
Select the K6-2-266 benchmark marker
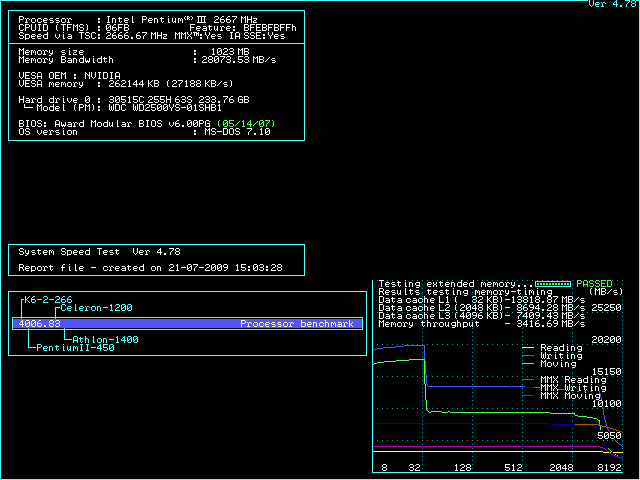pyautogui.click(x=47, y=300)
